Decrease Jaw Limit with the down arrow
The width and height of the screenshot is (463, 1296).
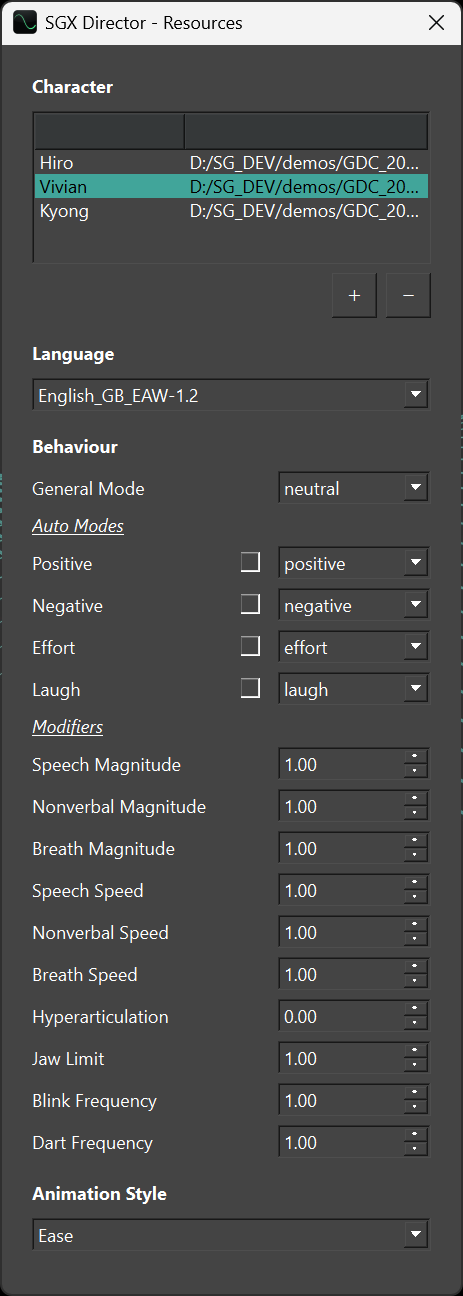416,1066
